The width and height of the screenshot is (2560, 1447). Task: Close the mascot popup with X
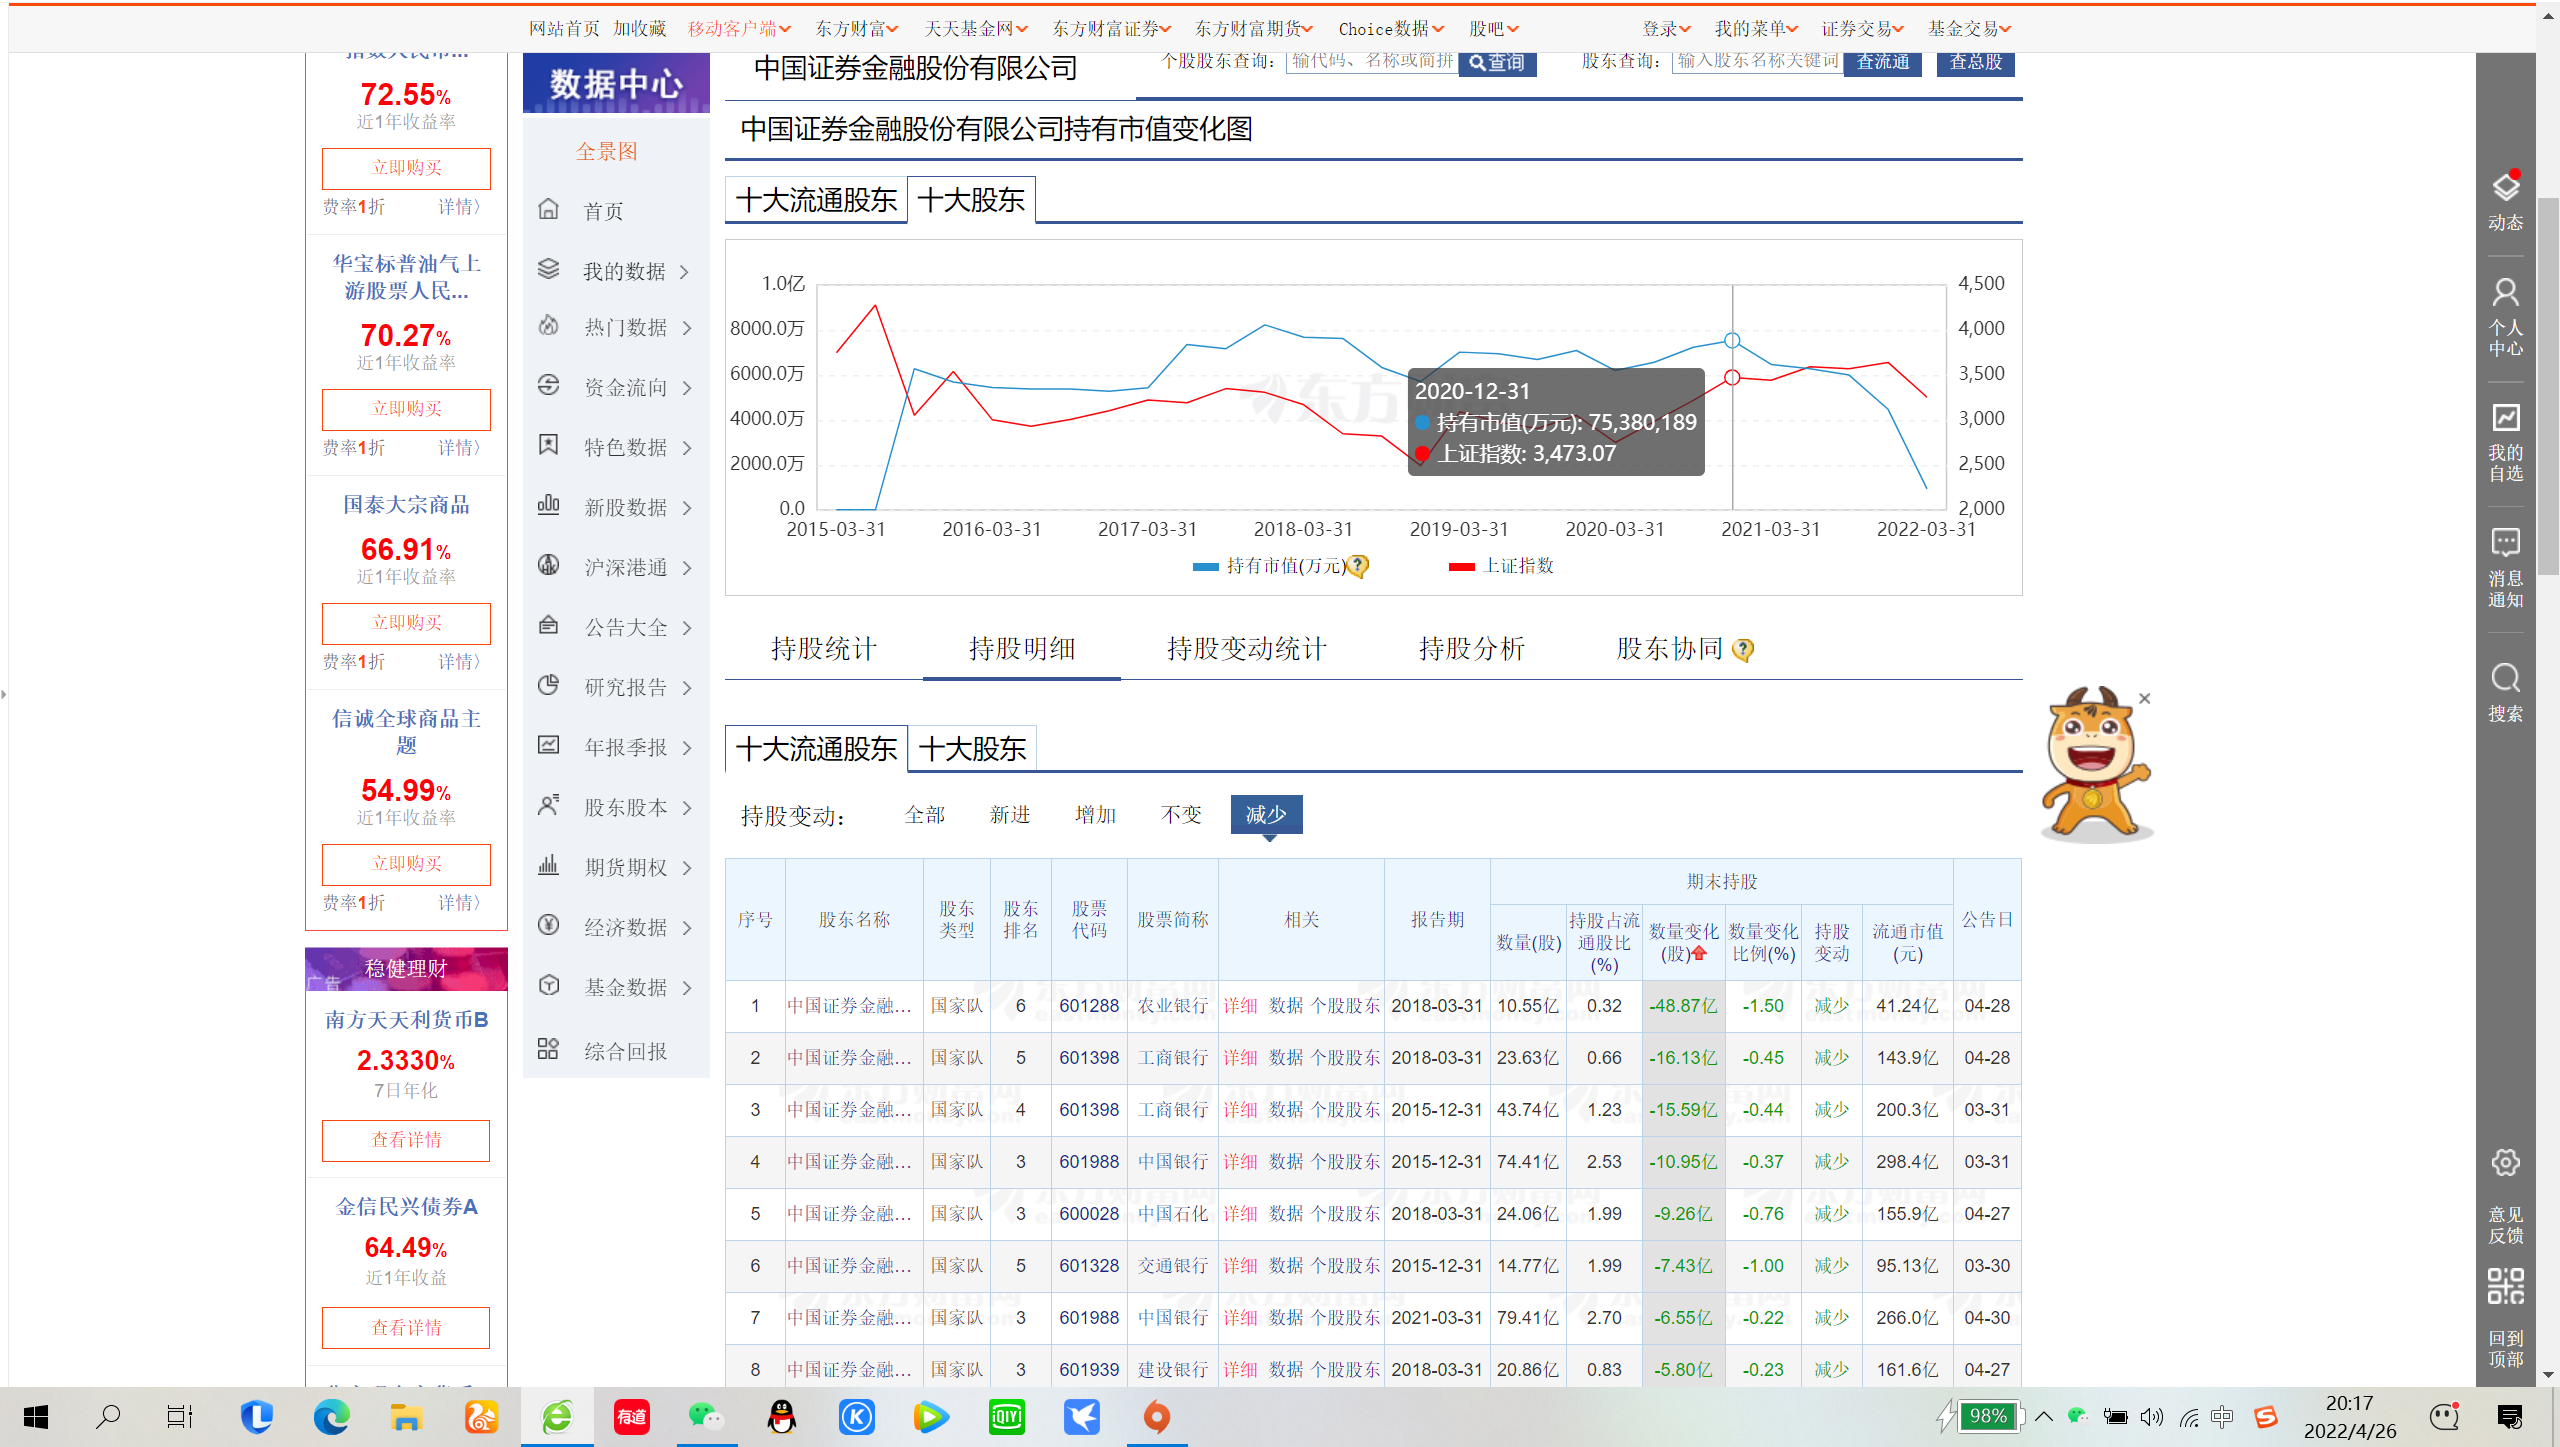pyautogui.click(x=2144, y=698)
